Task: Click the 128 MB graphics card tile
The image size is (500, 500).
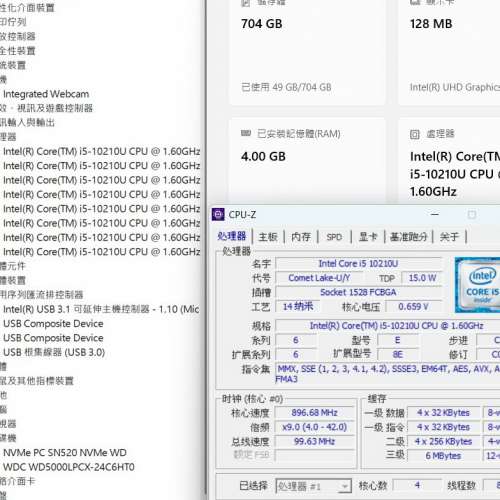Action: 449,52
